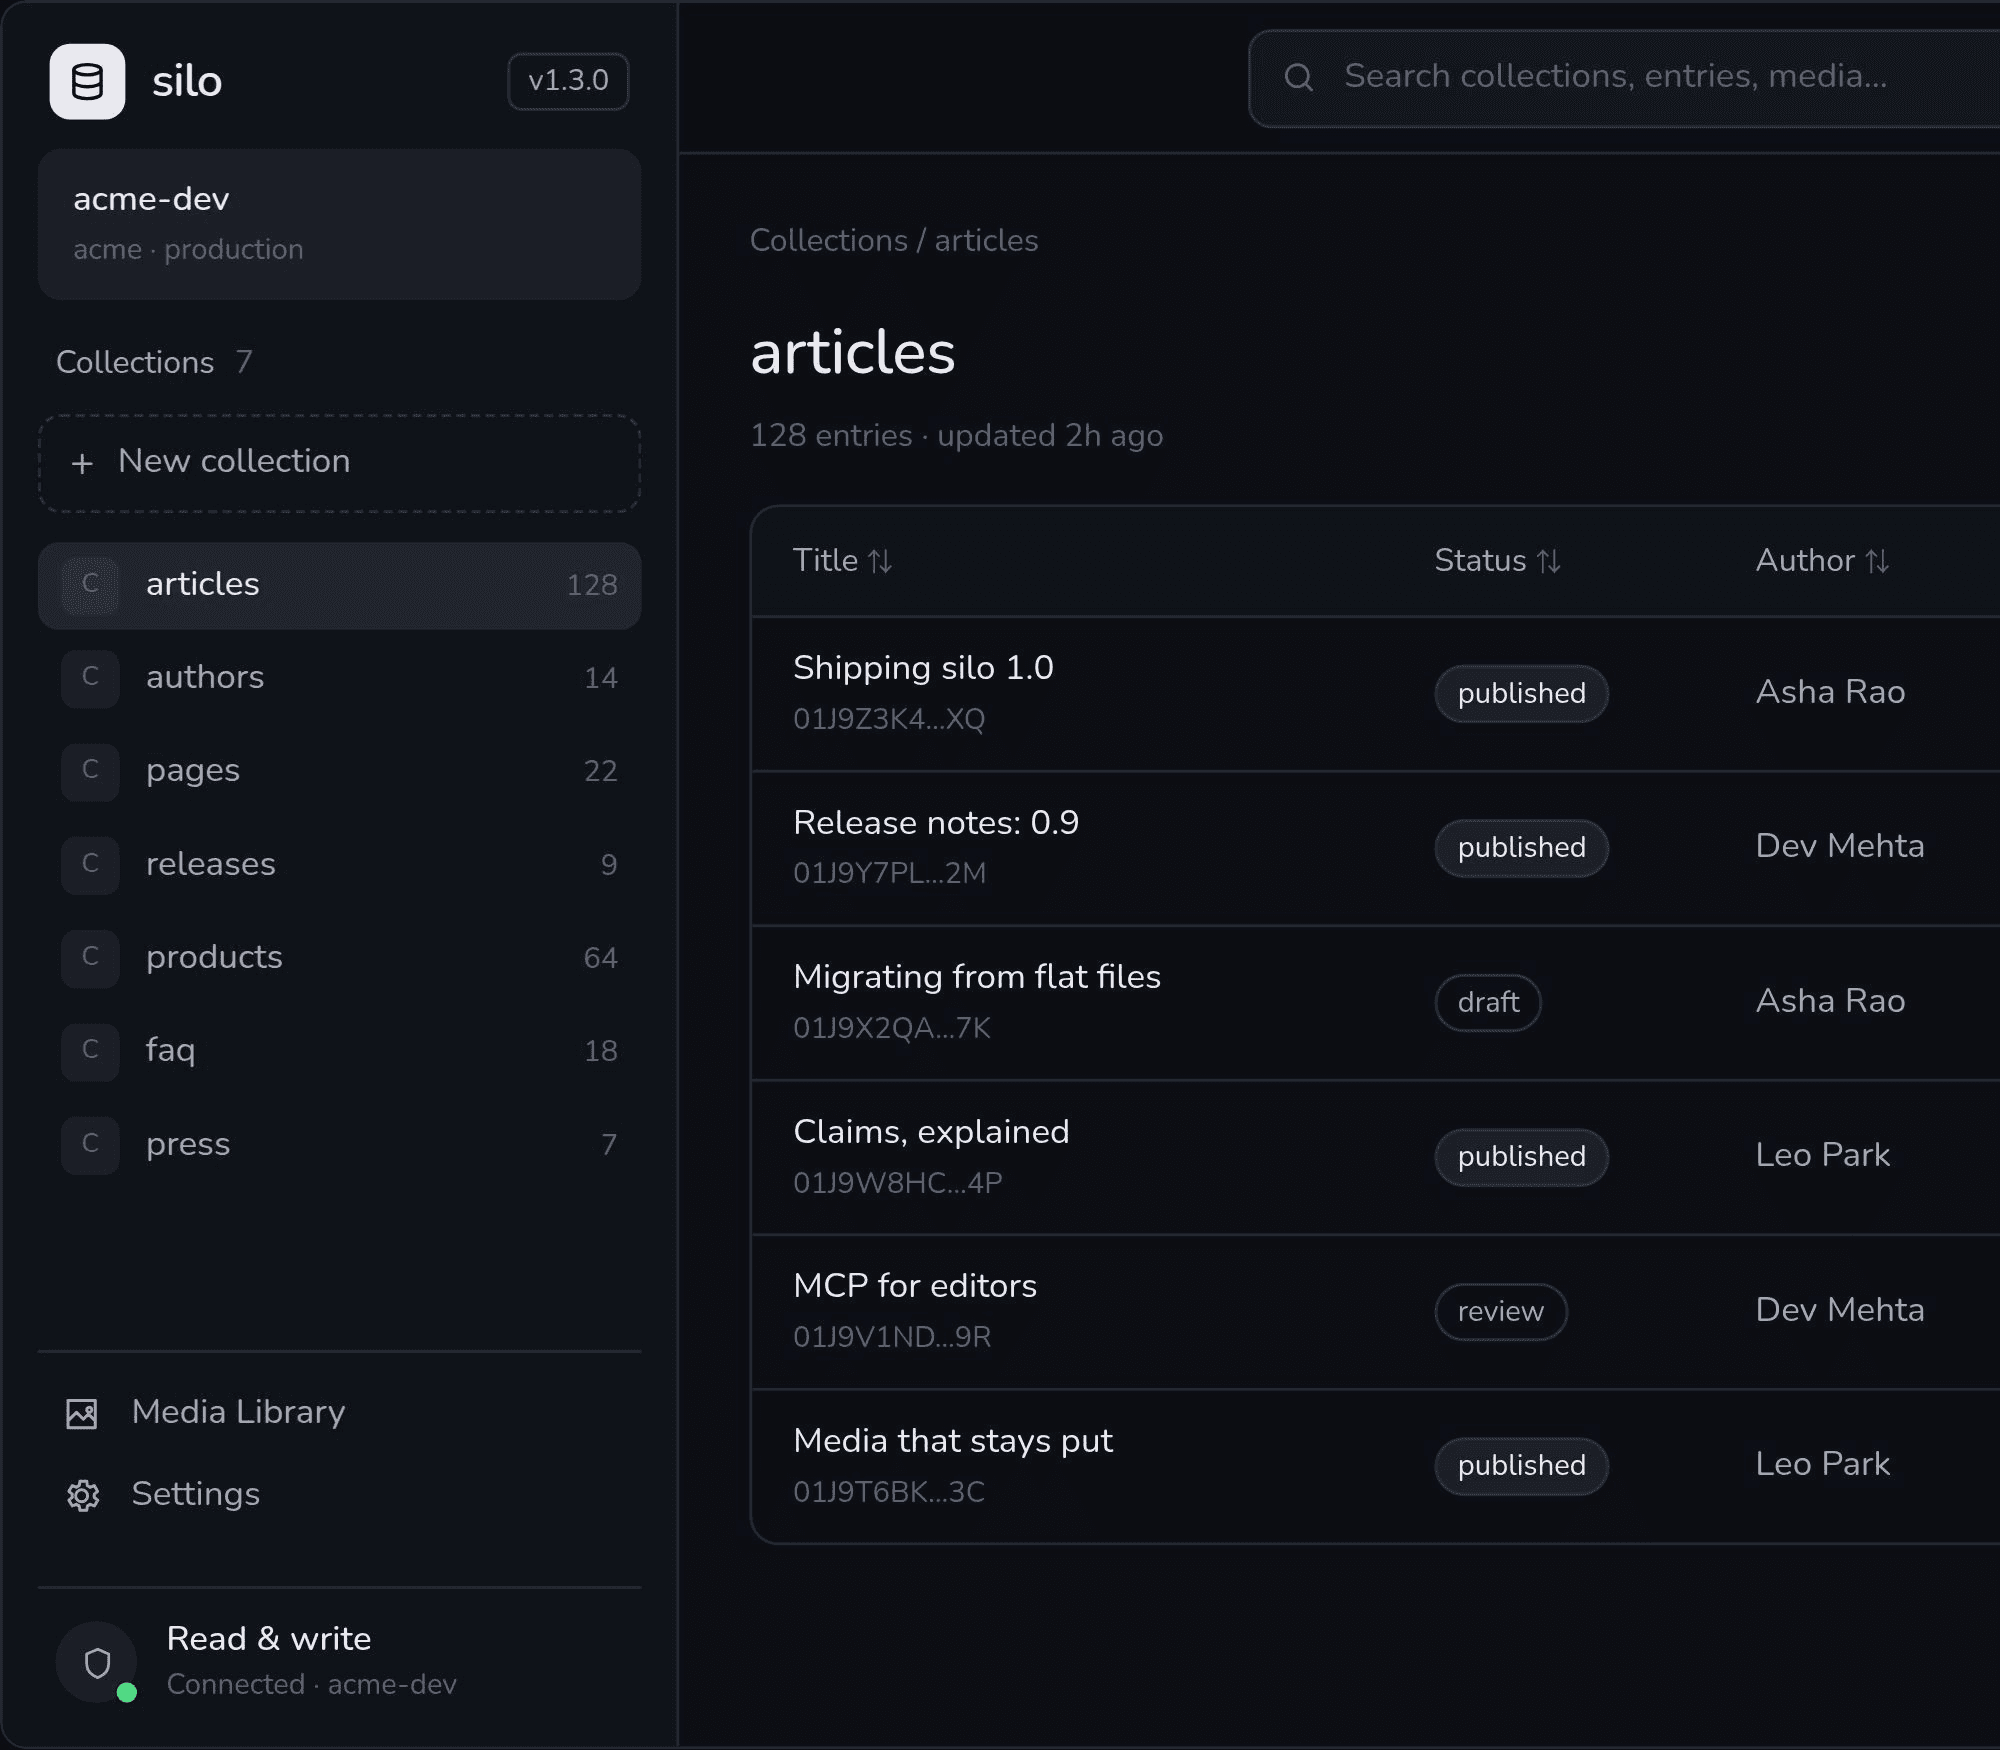Image resolution: width=2000 pixels, height=1750 pixels.
Task: Click the C icon beside faq
Action: click(x=90, y=1051)
